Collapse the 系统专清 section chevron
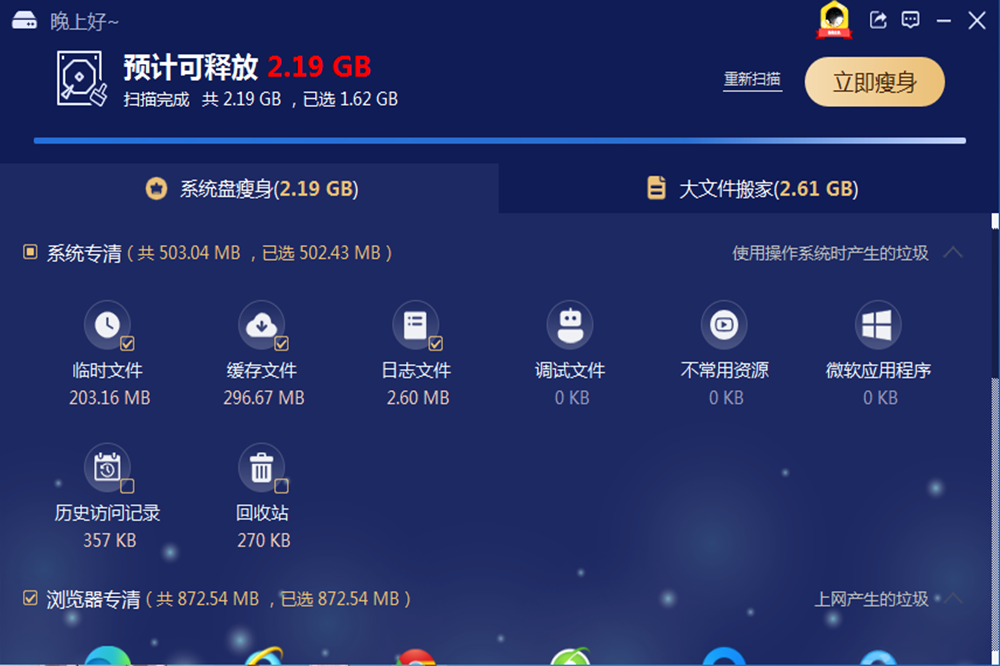The height and width of the screenshot is (666, 1000). coord(953,252)
